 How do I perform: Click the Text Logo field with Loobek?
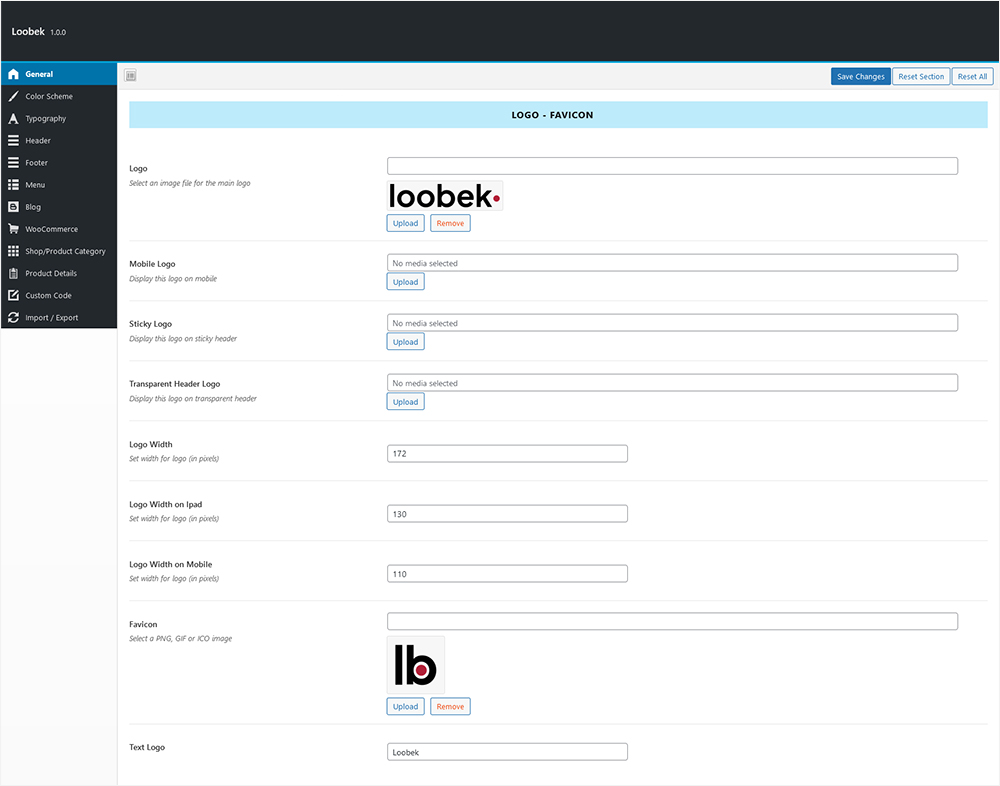click(507, 752)
